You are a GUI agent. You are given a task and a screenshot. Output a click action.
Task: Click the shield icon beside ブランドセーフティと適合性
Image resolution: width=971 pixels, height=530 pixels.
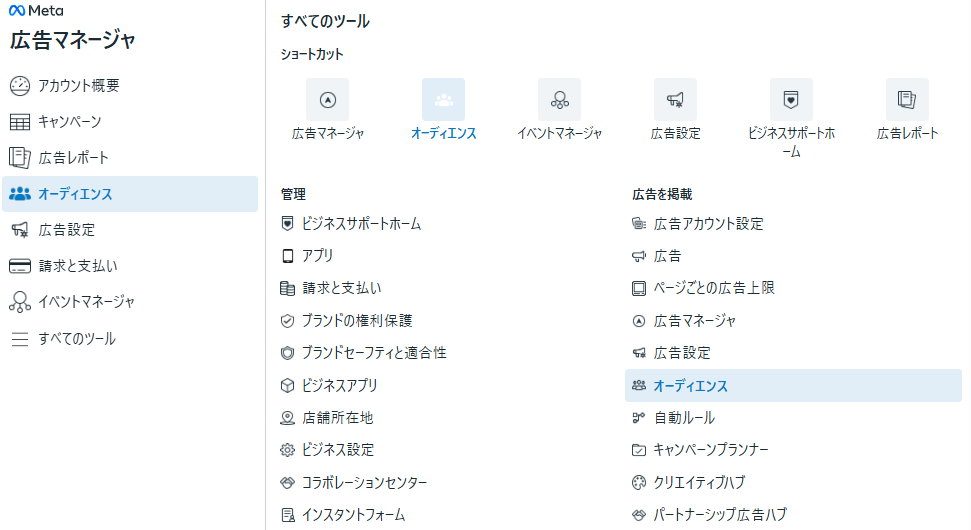(x=287, y=353)
